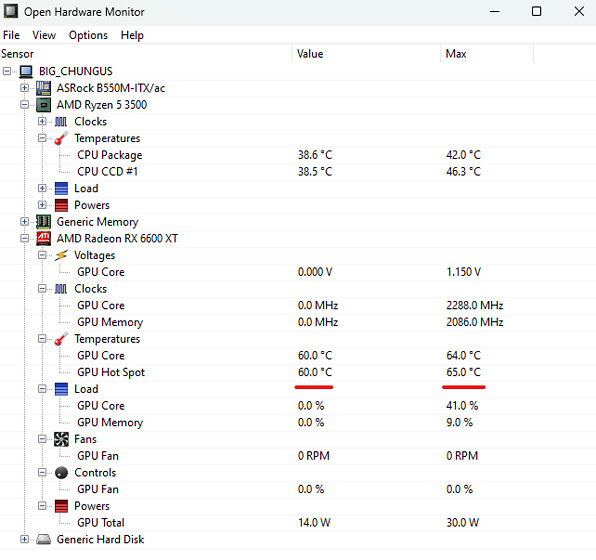Click the Fans fan icon

61,439
